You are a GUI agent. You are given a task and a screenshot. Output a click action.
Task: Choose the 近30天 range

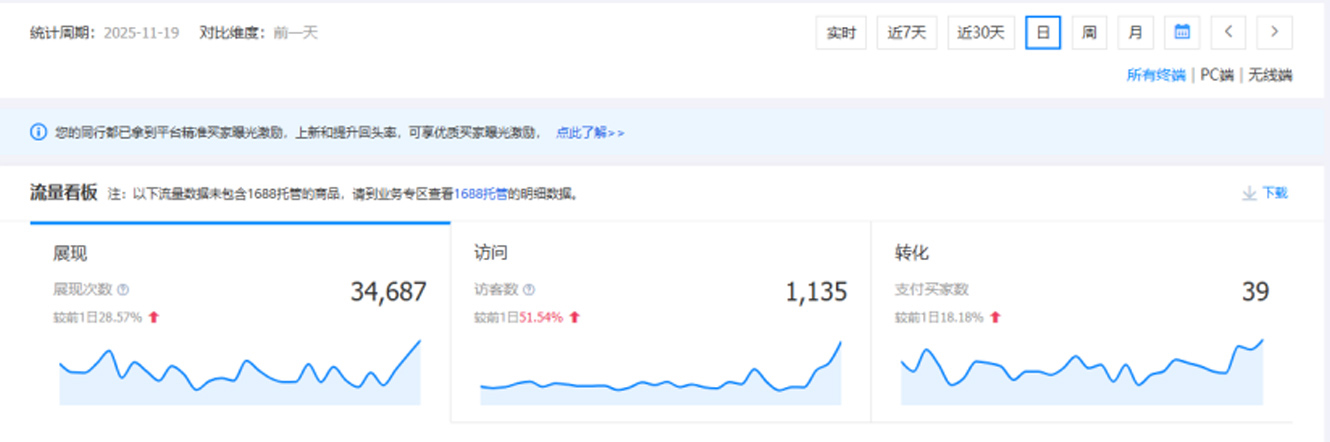tap(981, 32)
